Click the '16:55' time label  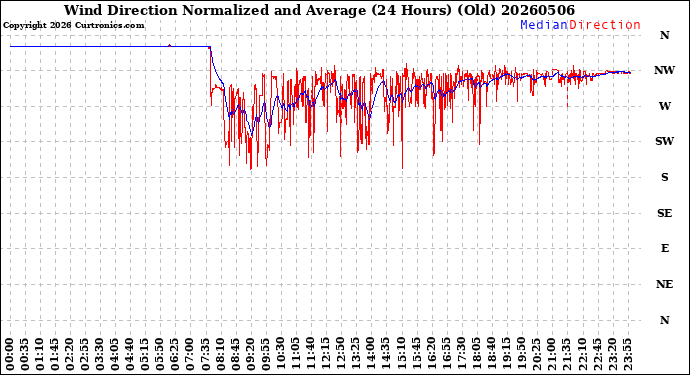pyautogui.click(x=446, y=355)
